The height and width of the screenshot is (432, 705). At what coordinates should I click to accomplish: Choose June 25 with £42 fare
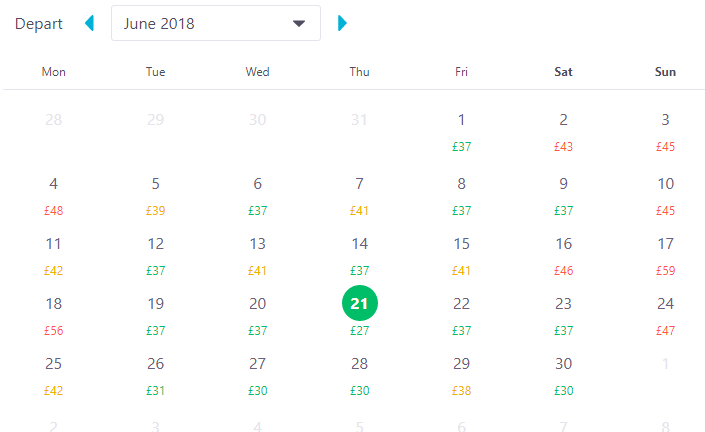tap(54, 374)
